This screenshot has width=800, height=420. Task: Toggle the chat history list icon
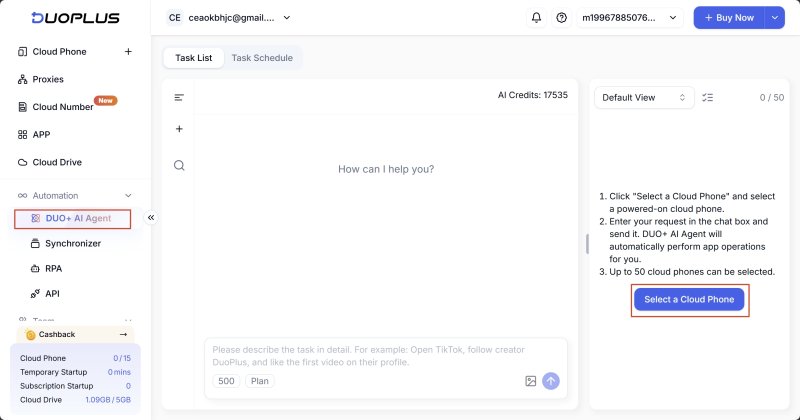pyautogui.click(x=179, y=97)
